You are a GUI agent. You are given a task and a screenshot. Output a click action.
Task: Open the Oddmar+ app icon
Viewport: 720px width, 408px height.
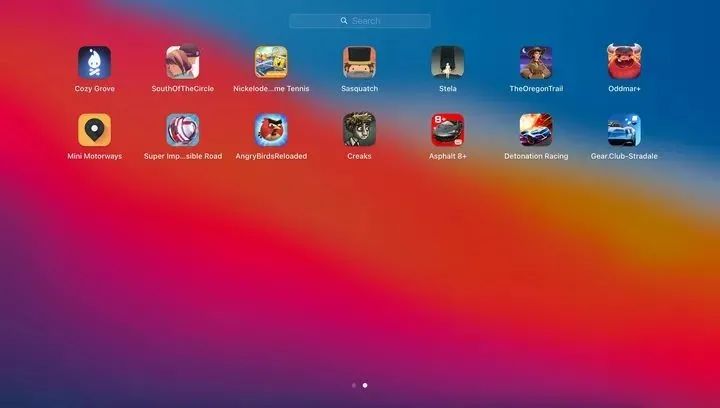coord(624,61)
